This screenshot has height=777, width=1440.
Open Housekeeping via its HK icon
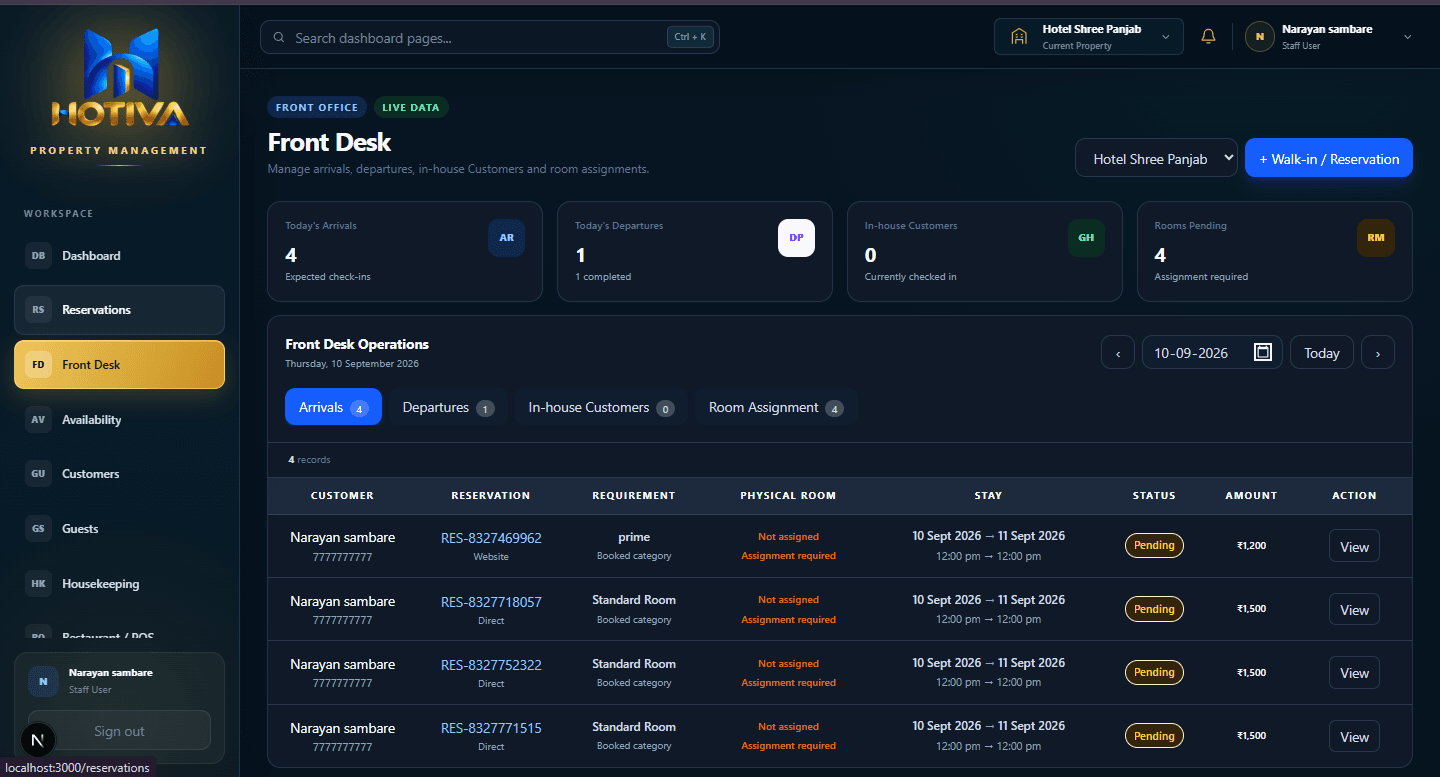[38, 584]
